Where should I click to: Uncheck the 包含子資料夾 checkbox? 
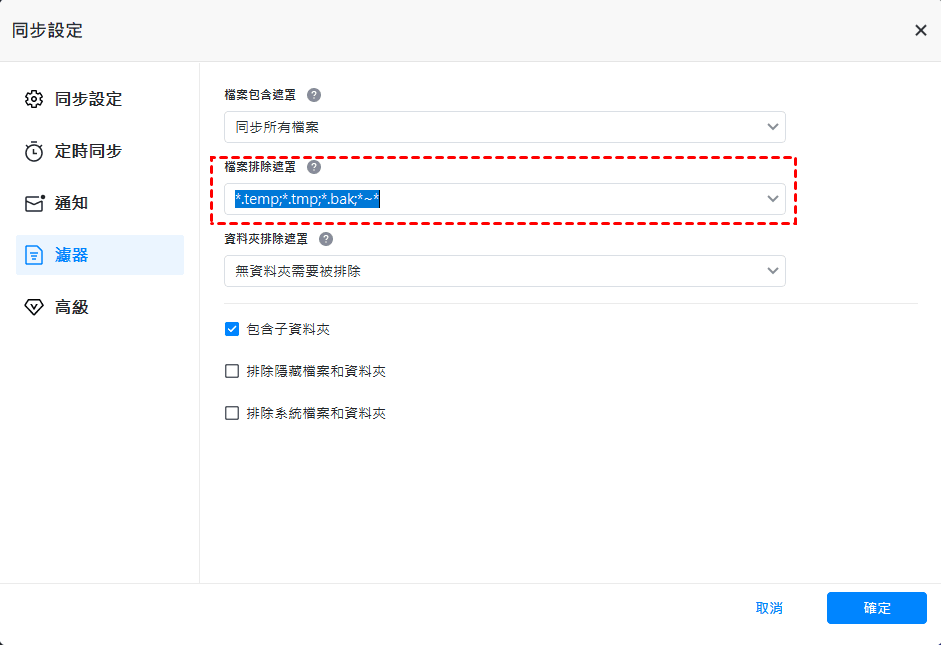(232, 329)
